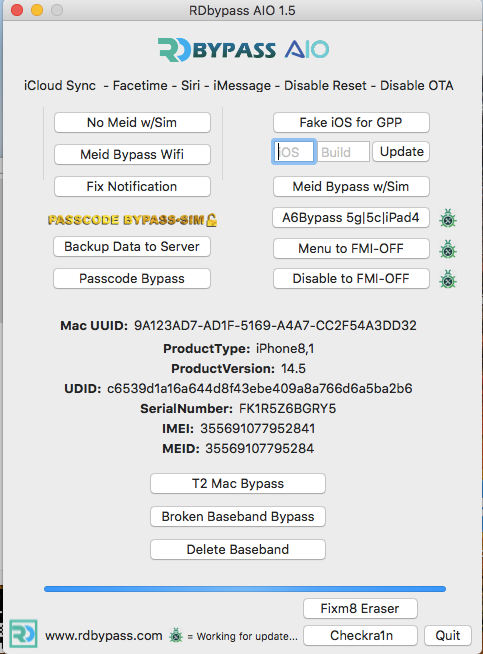
Task: Click the bug icon beside A6Bypass button
Action: pos(448,218)
